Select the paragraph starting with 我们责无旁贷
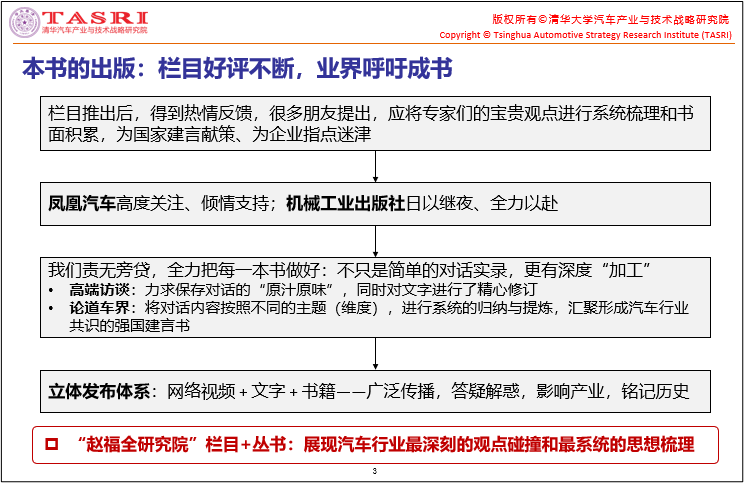The width and height of the screenshot is (744, 483). [350, 271]
